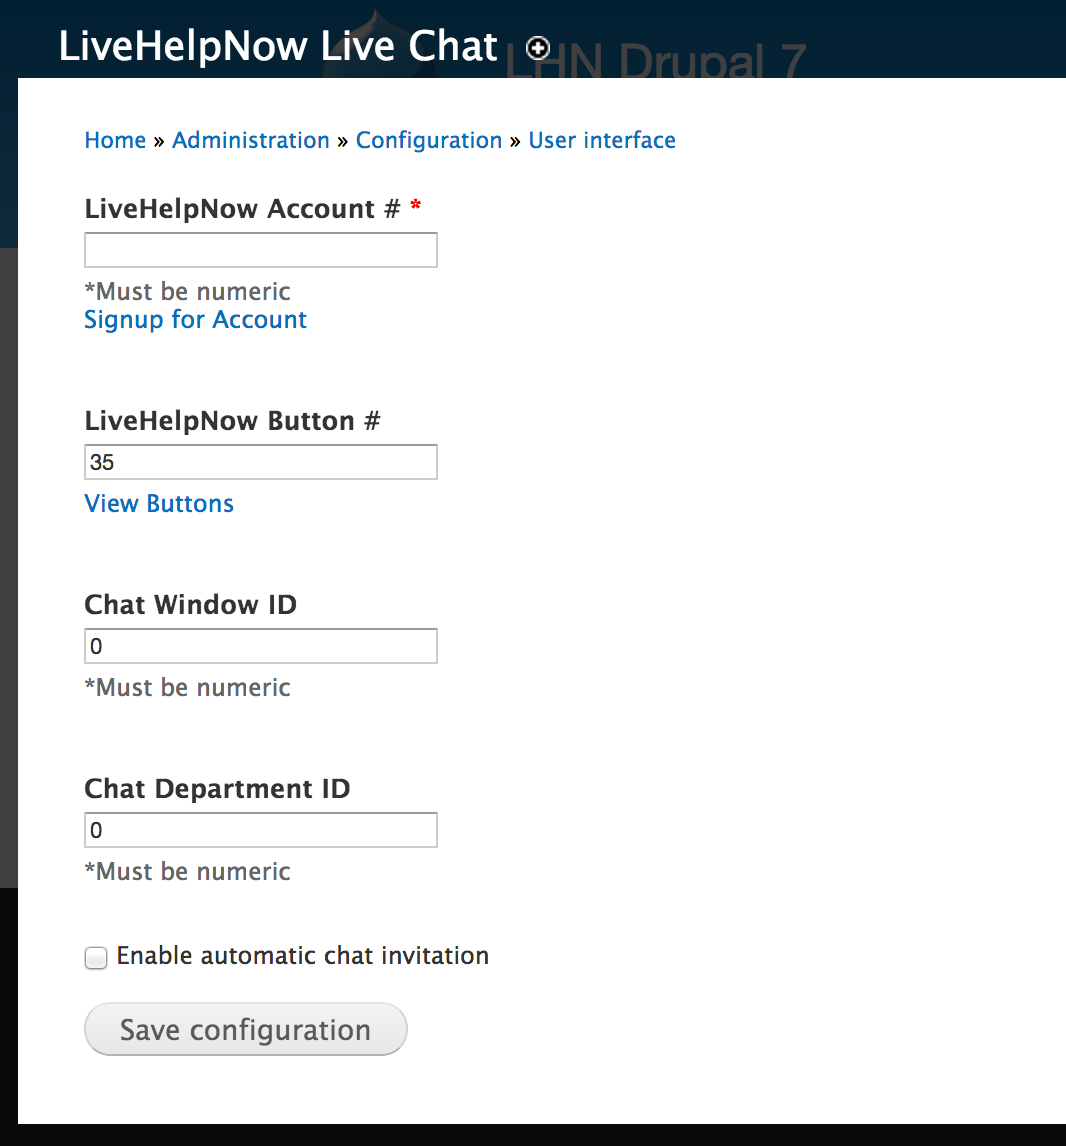Click the 'Enable automatic chat invitation' label text
This screenshot has height=1146, width=1066.
click(302, 956)
